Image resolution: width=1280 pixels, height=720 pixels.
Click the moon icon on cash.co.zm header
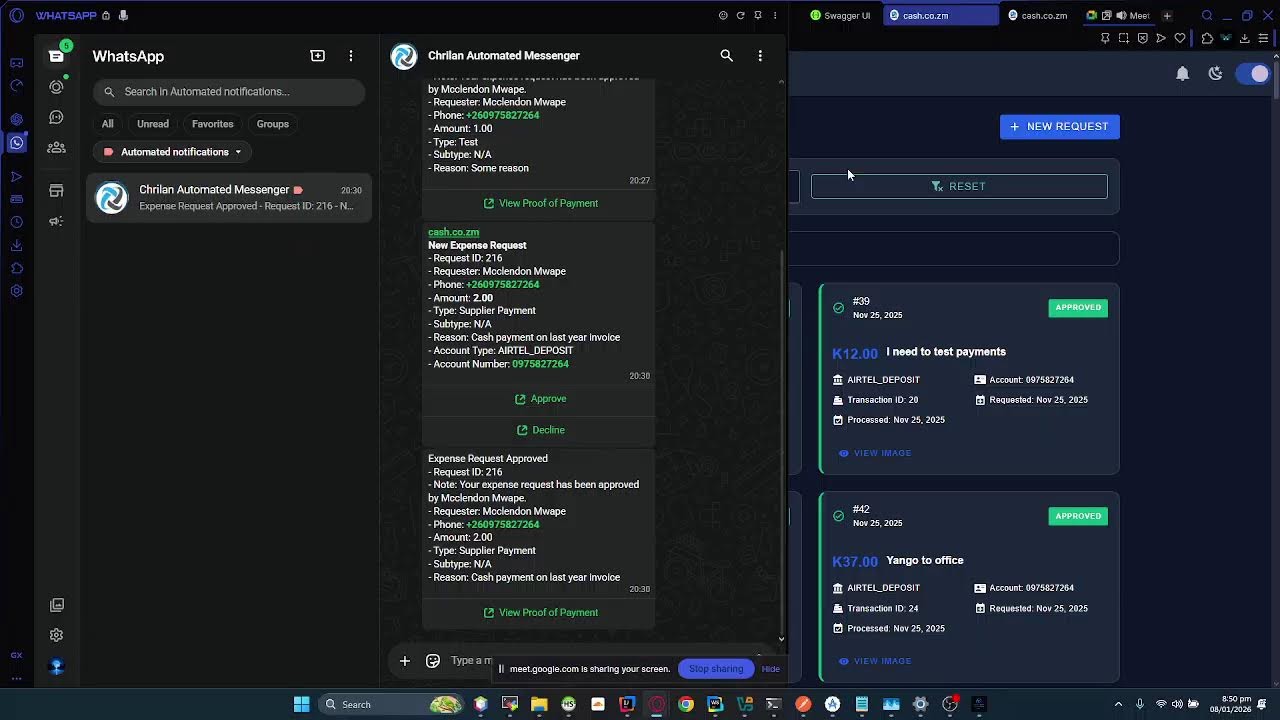[x=1216, y=73]
